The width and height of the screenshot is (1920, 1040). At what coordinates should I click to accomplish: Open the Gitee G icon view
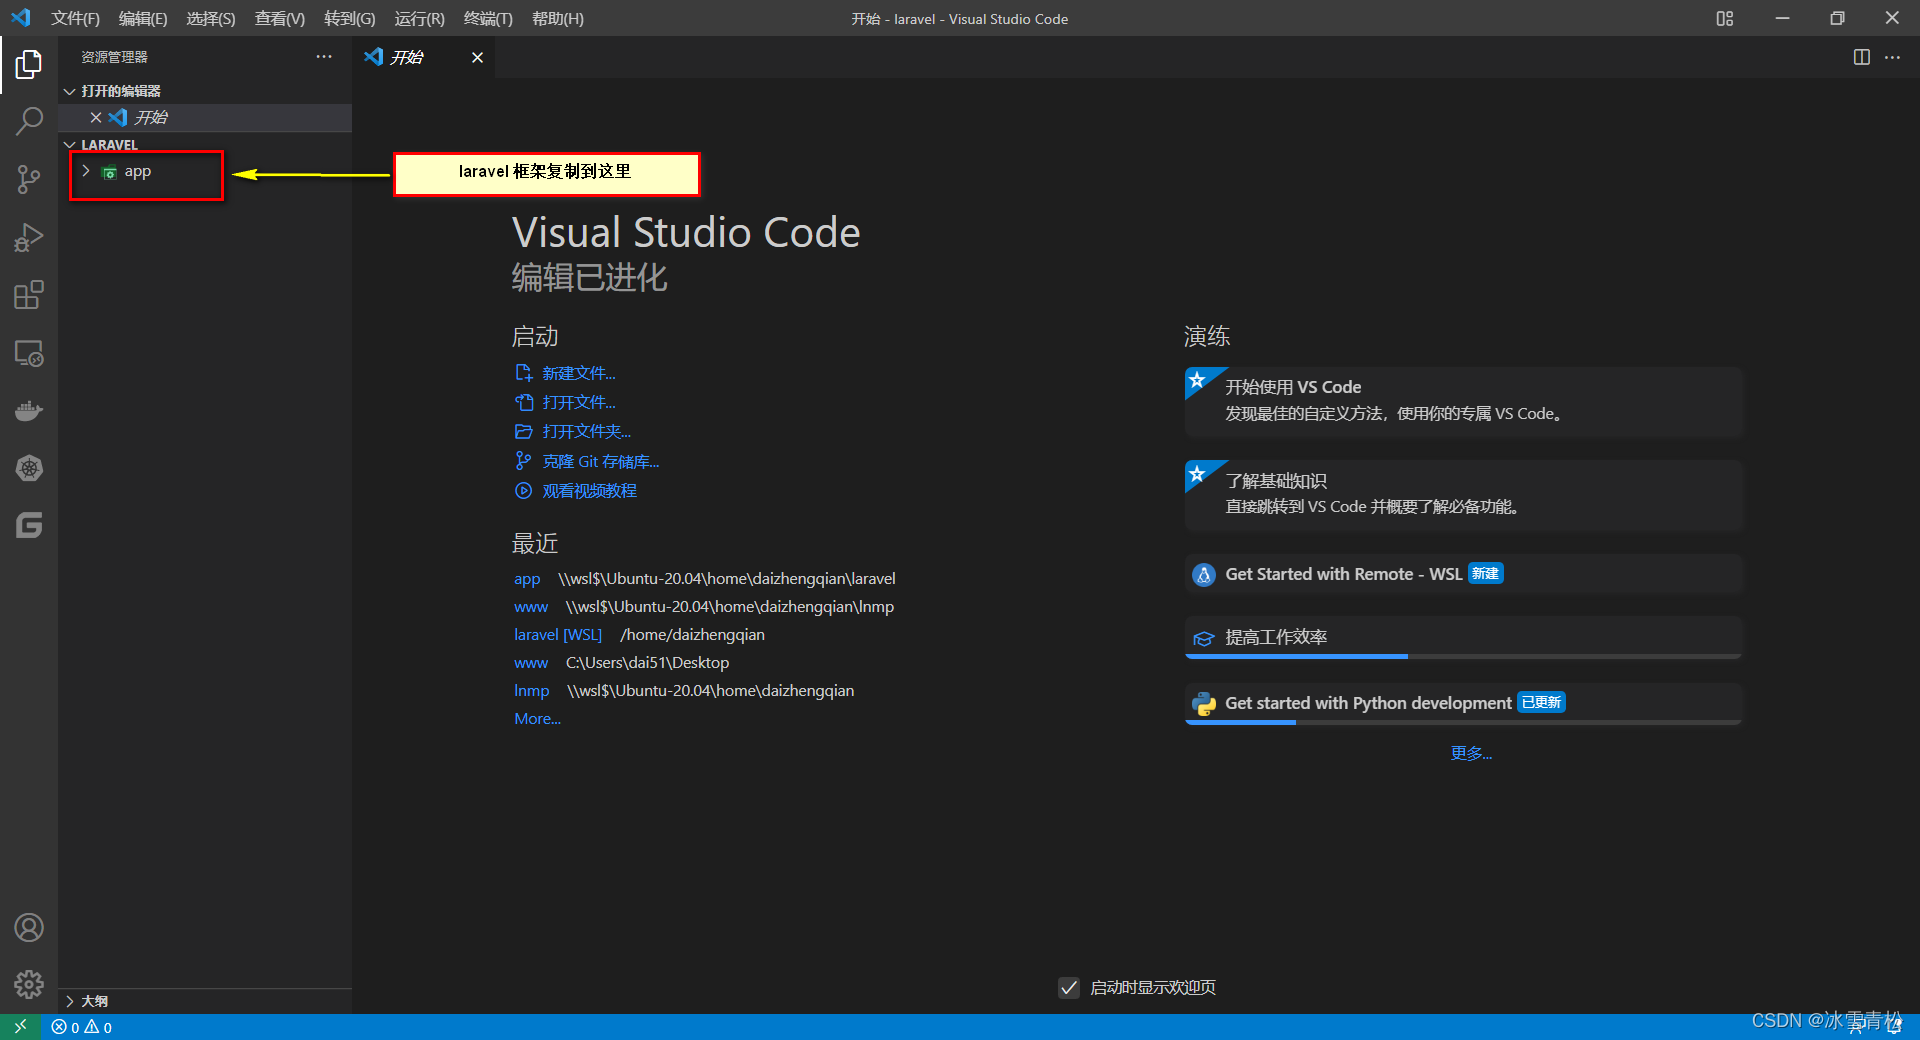click(x=29, y=526)
